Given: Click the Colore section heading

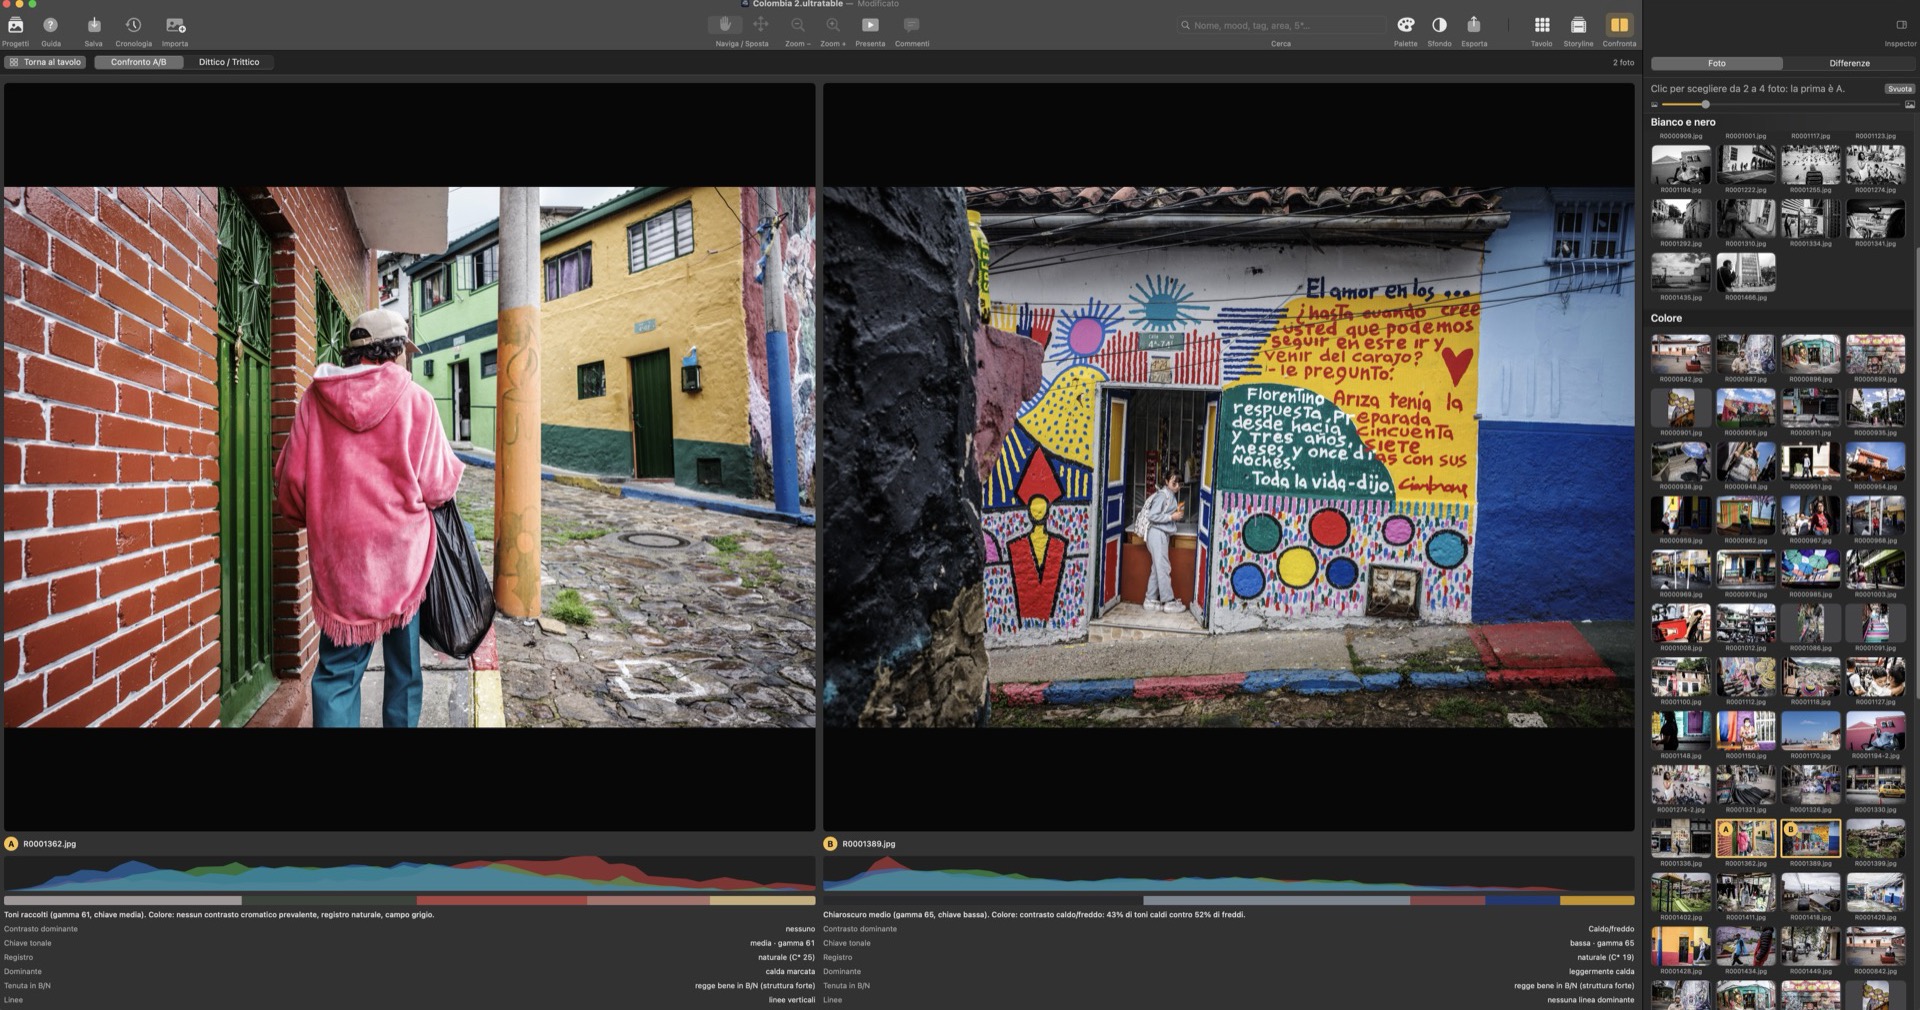Looking at the screenshot, I should (1666, 318).
